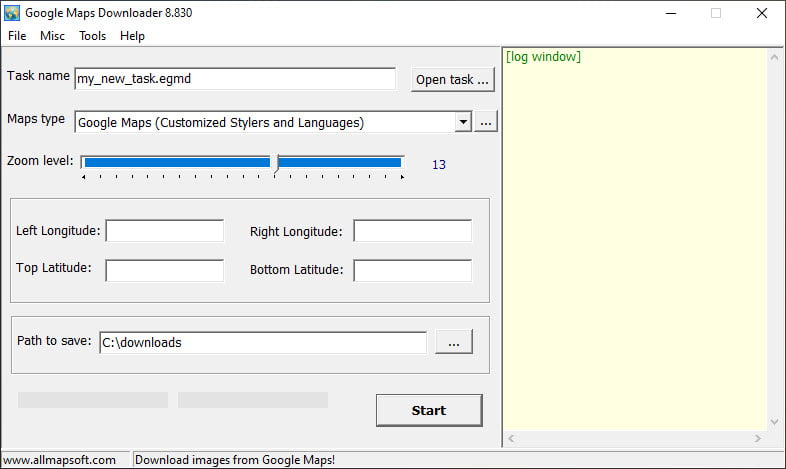
Task: Click www.allmapsoft.com in the status bar
Action: click(60, 460)
